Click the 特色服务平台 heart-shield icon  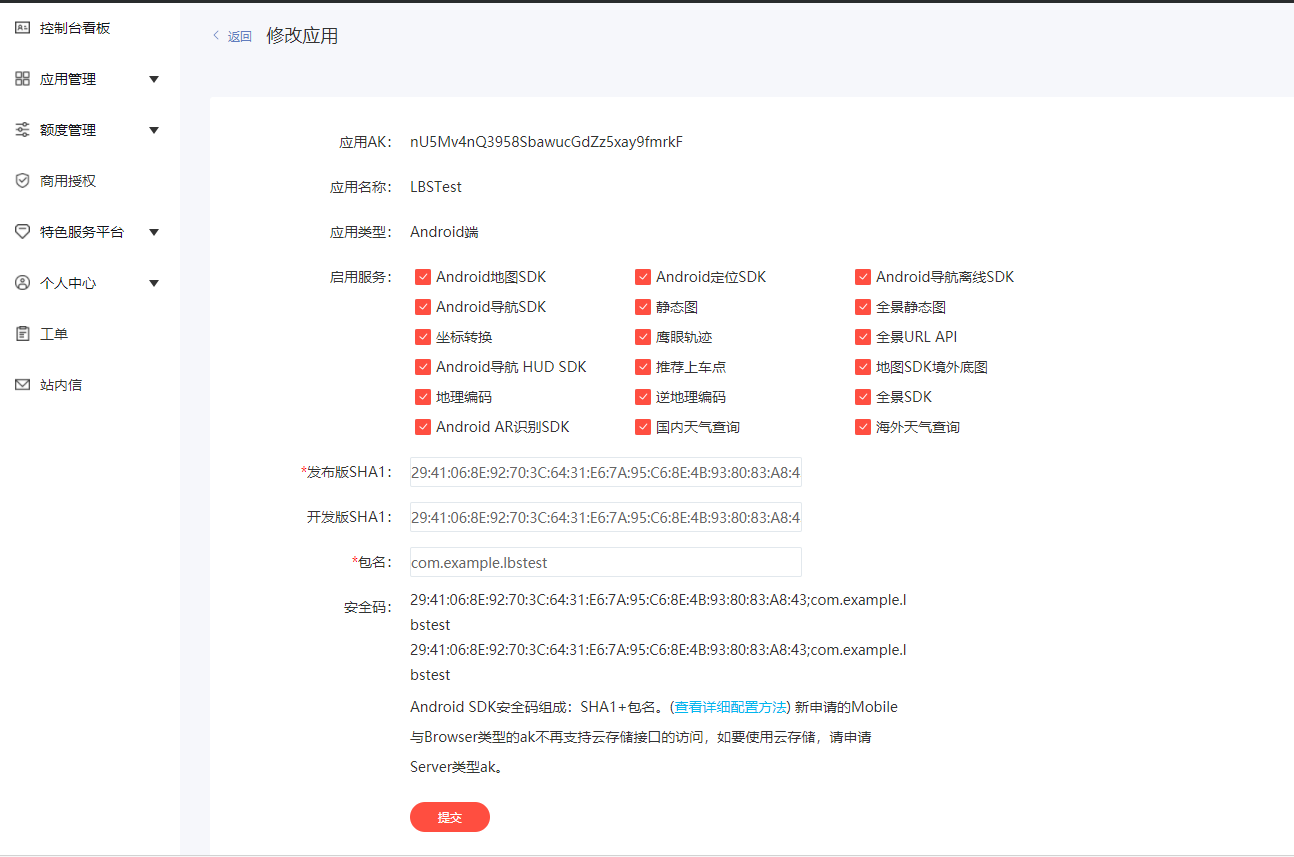pyautogui.click(x=22, y=231)
